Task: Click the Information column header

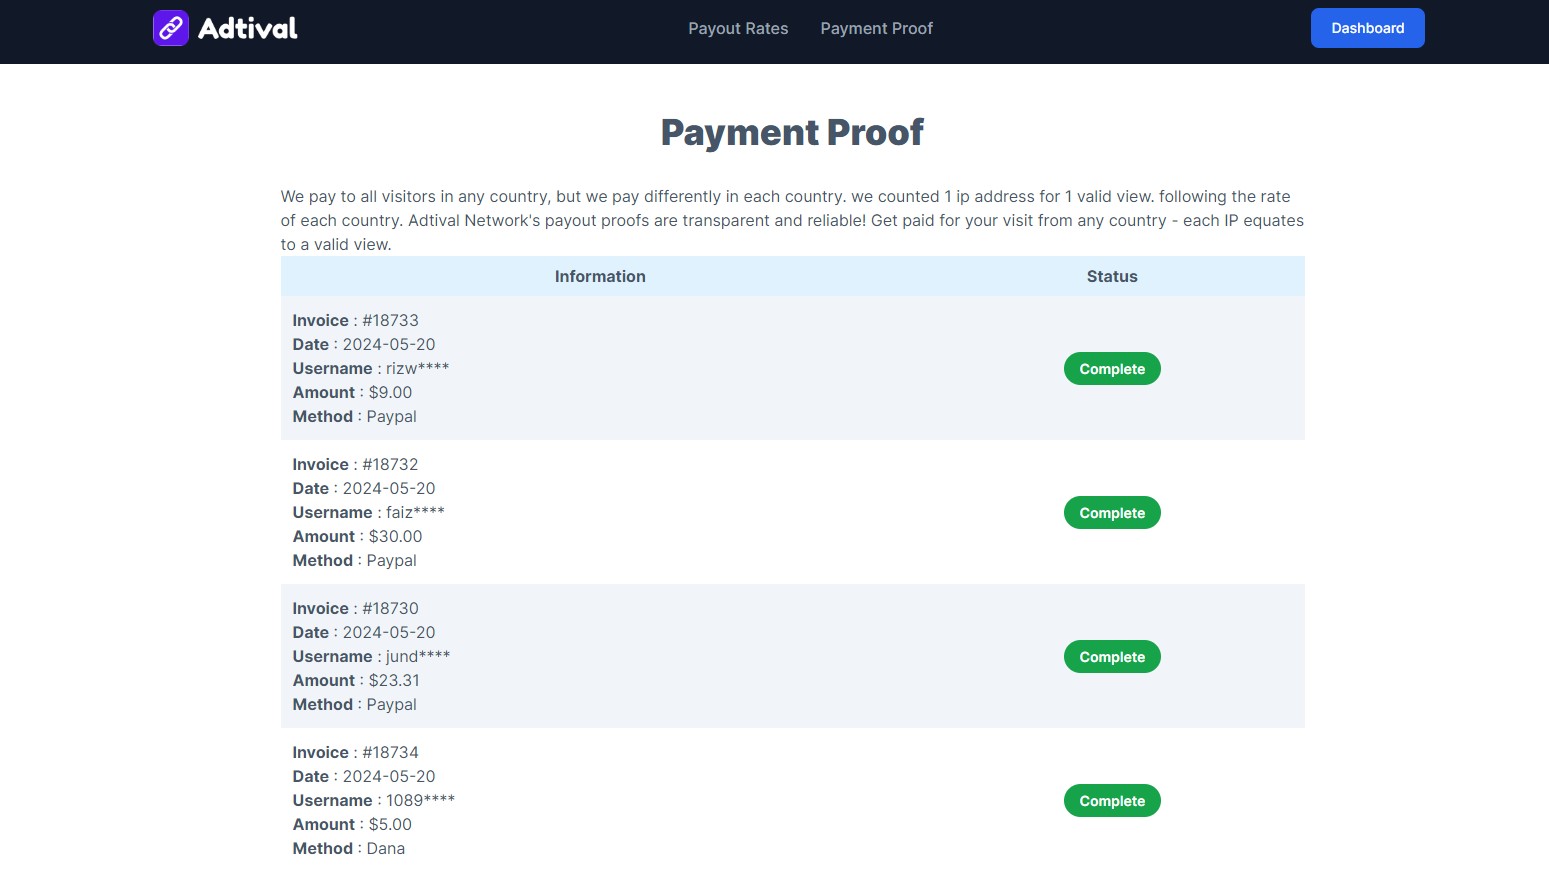Action: [x=600, y=276]
